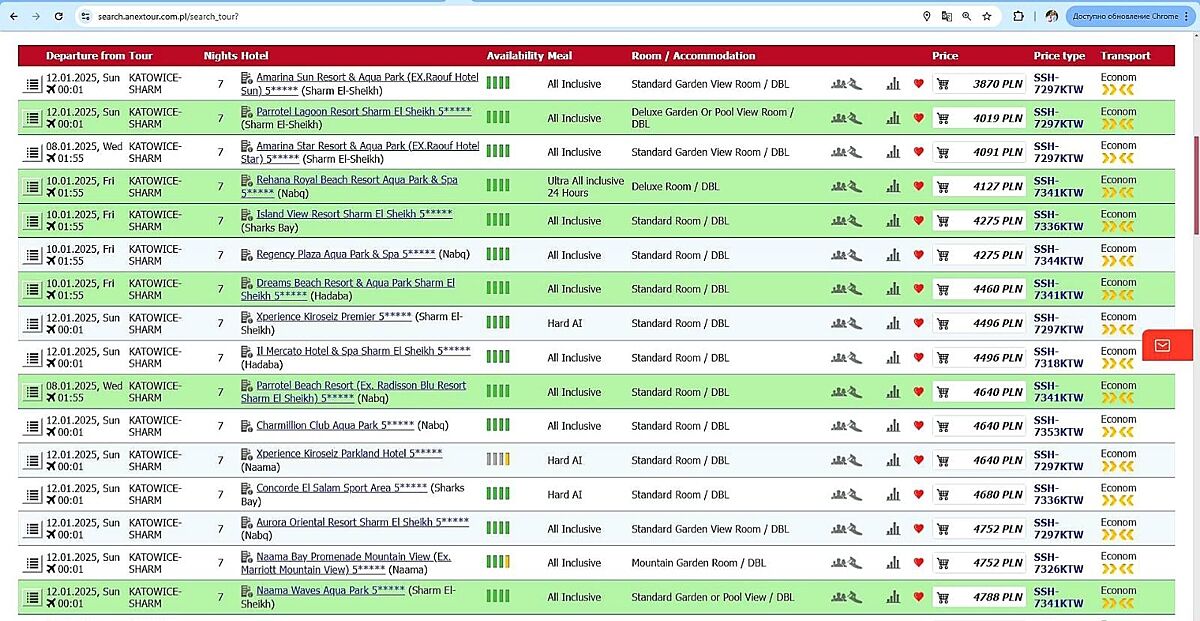Expand the list icon for Dreams Beach Resort row
Viewport: 1200px width, 621px height.
[x=32, y=290]
